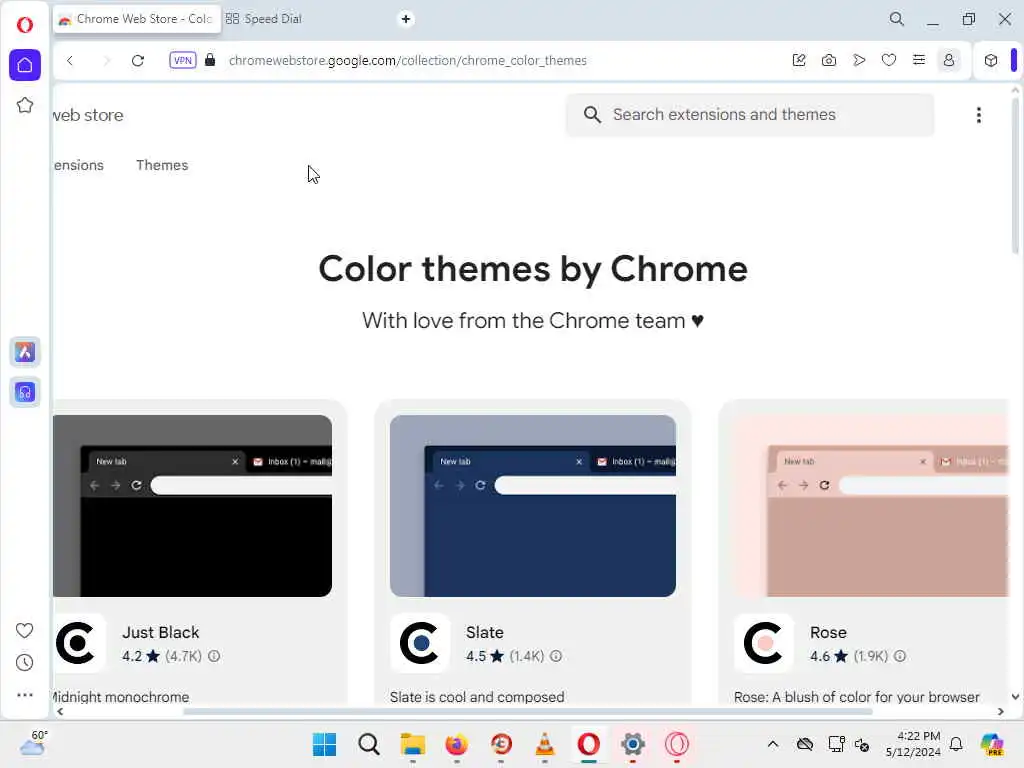The width and height of the screenshot is (1024, 768).
Task: Open the Opera main menu logo
Action: coord(25,25)
